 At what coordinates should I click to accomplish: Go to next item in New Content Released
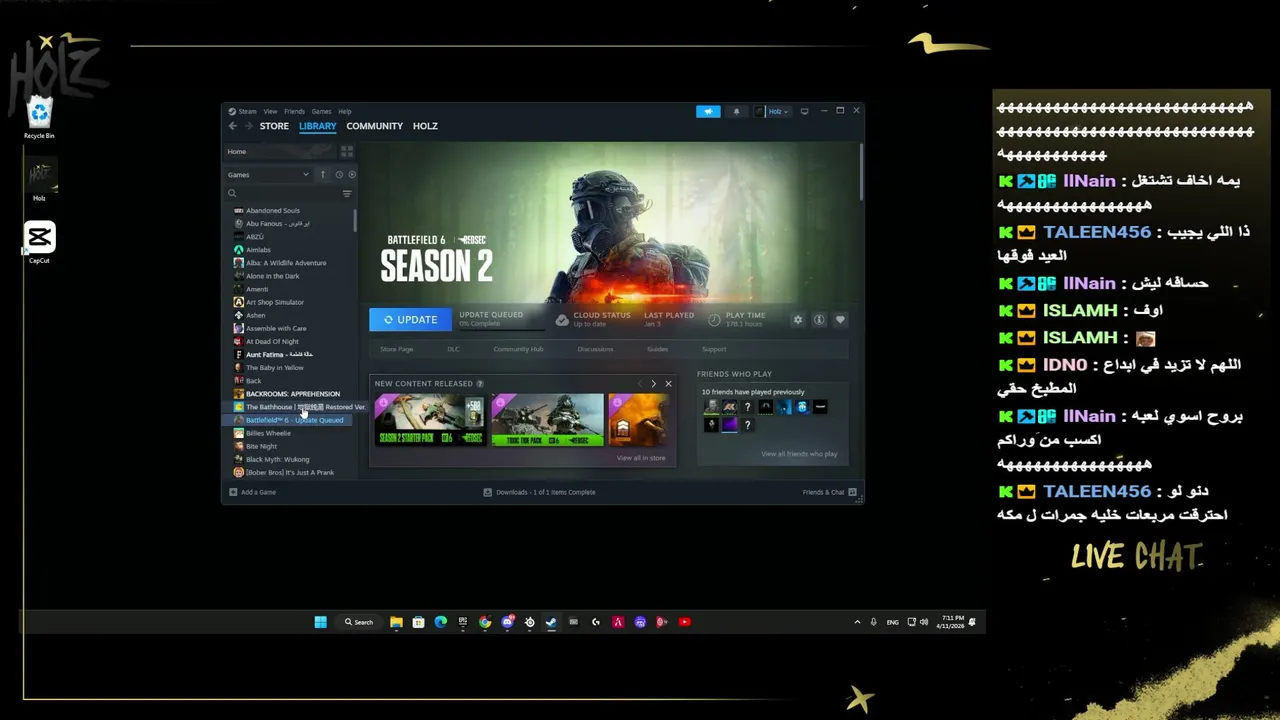pos(653,384)
